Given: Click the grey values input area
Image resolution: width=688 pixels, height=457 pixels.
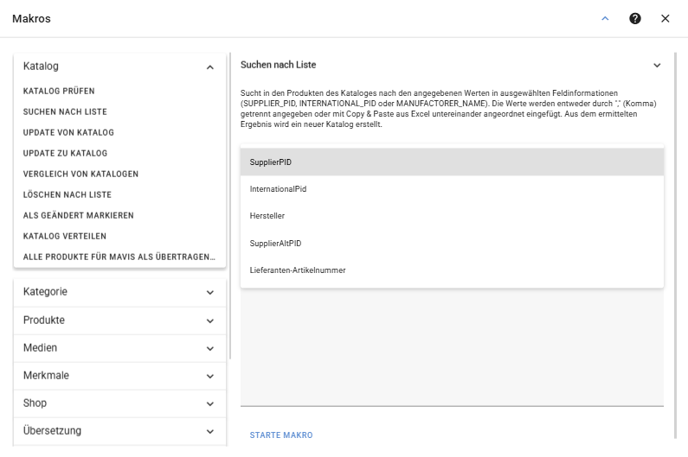Looking at the screenshot, I should coord(452,346).
